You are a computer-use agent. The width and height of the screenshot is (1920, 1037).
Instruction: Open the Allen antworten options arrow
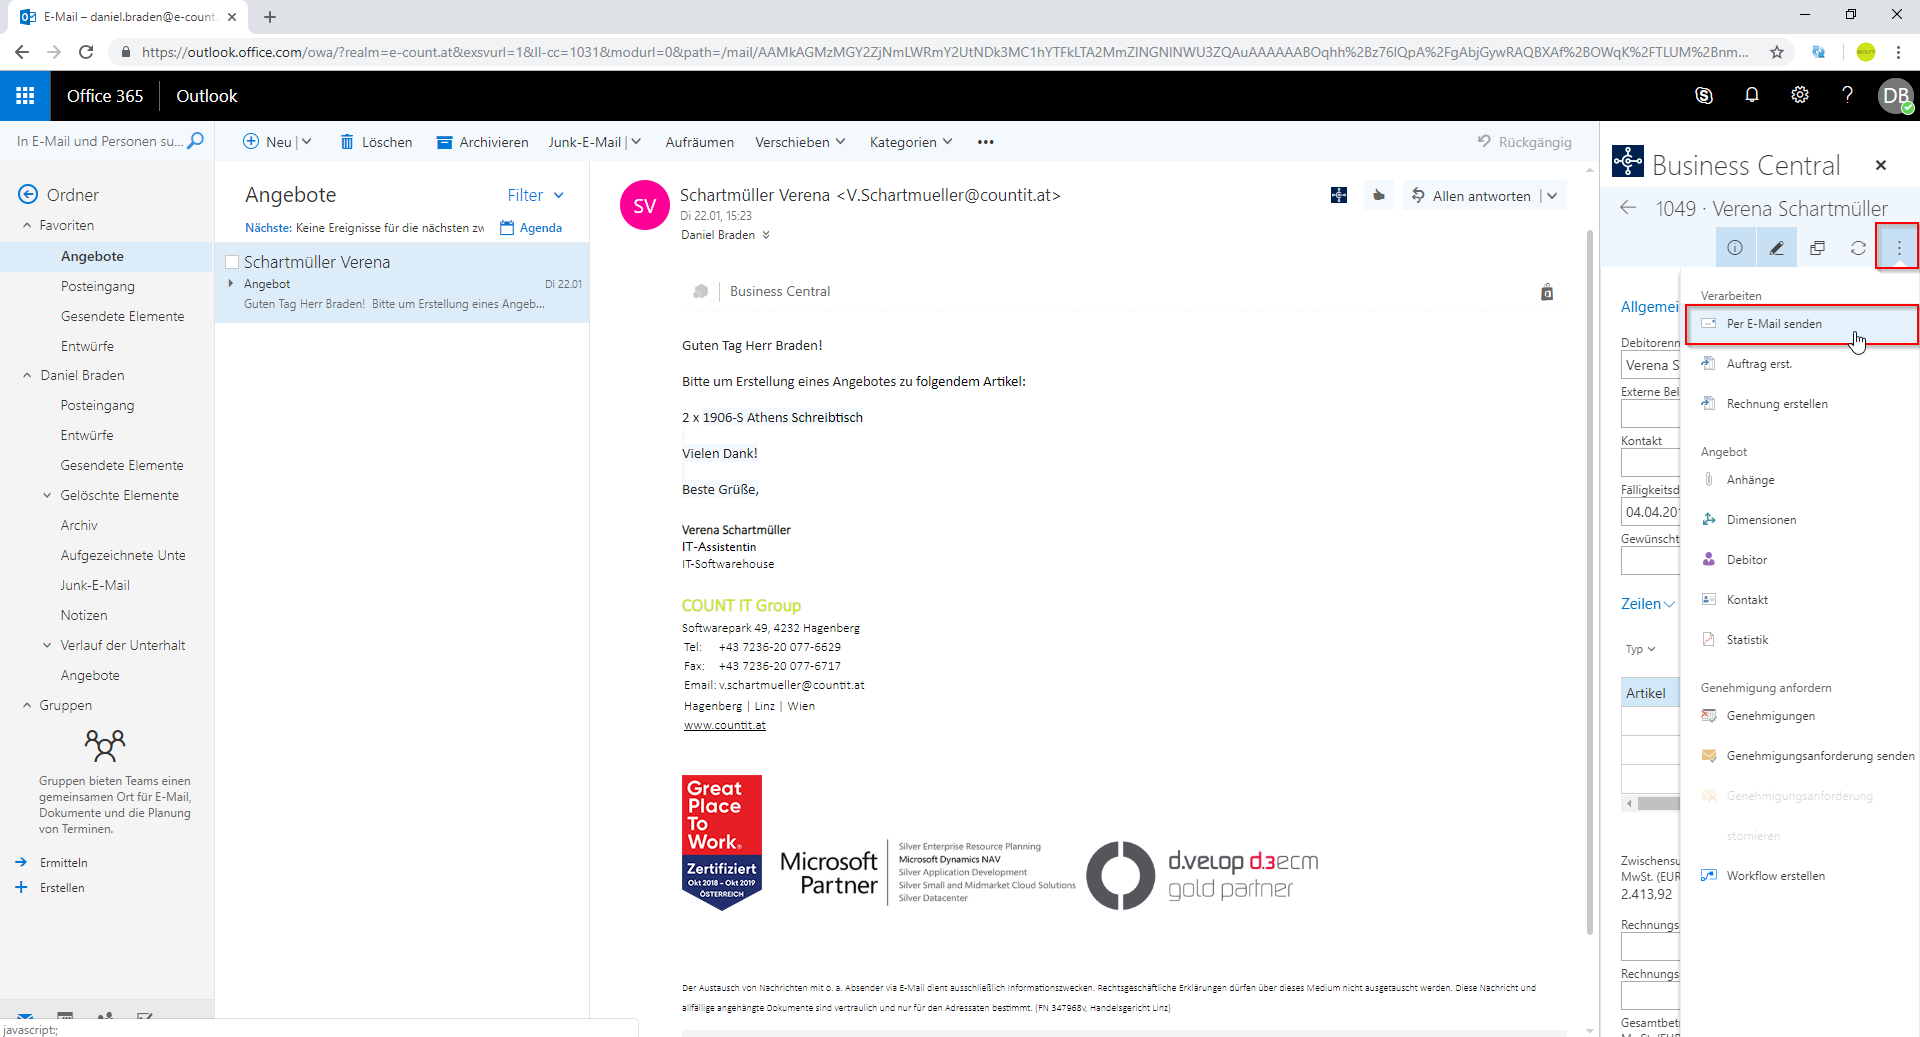click(x=1552, y=196)
